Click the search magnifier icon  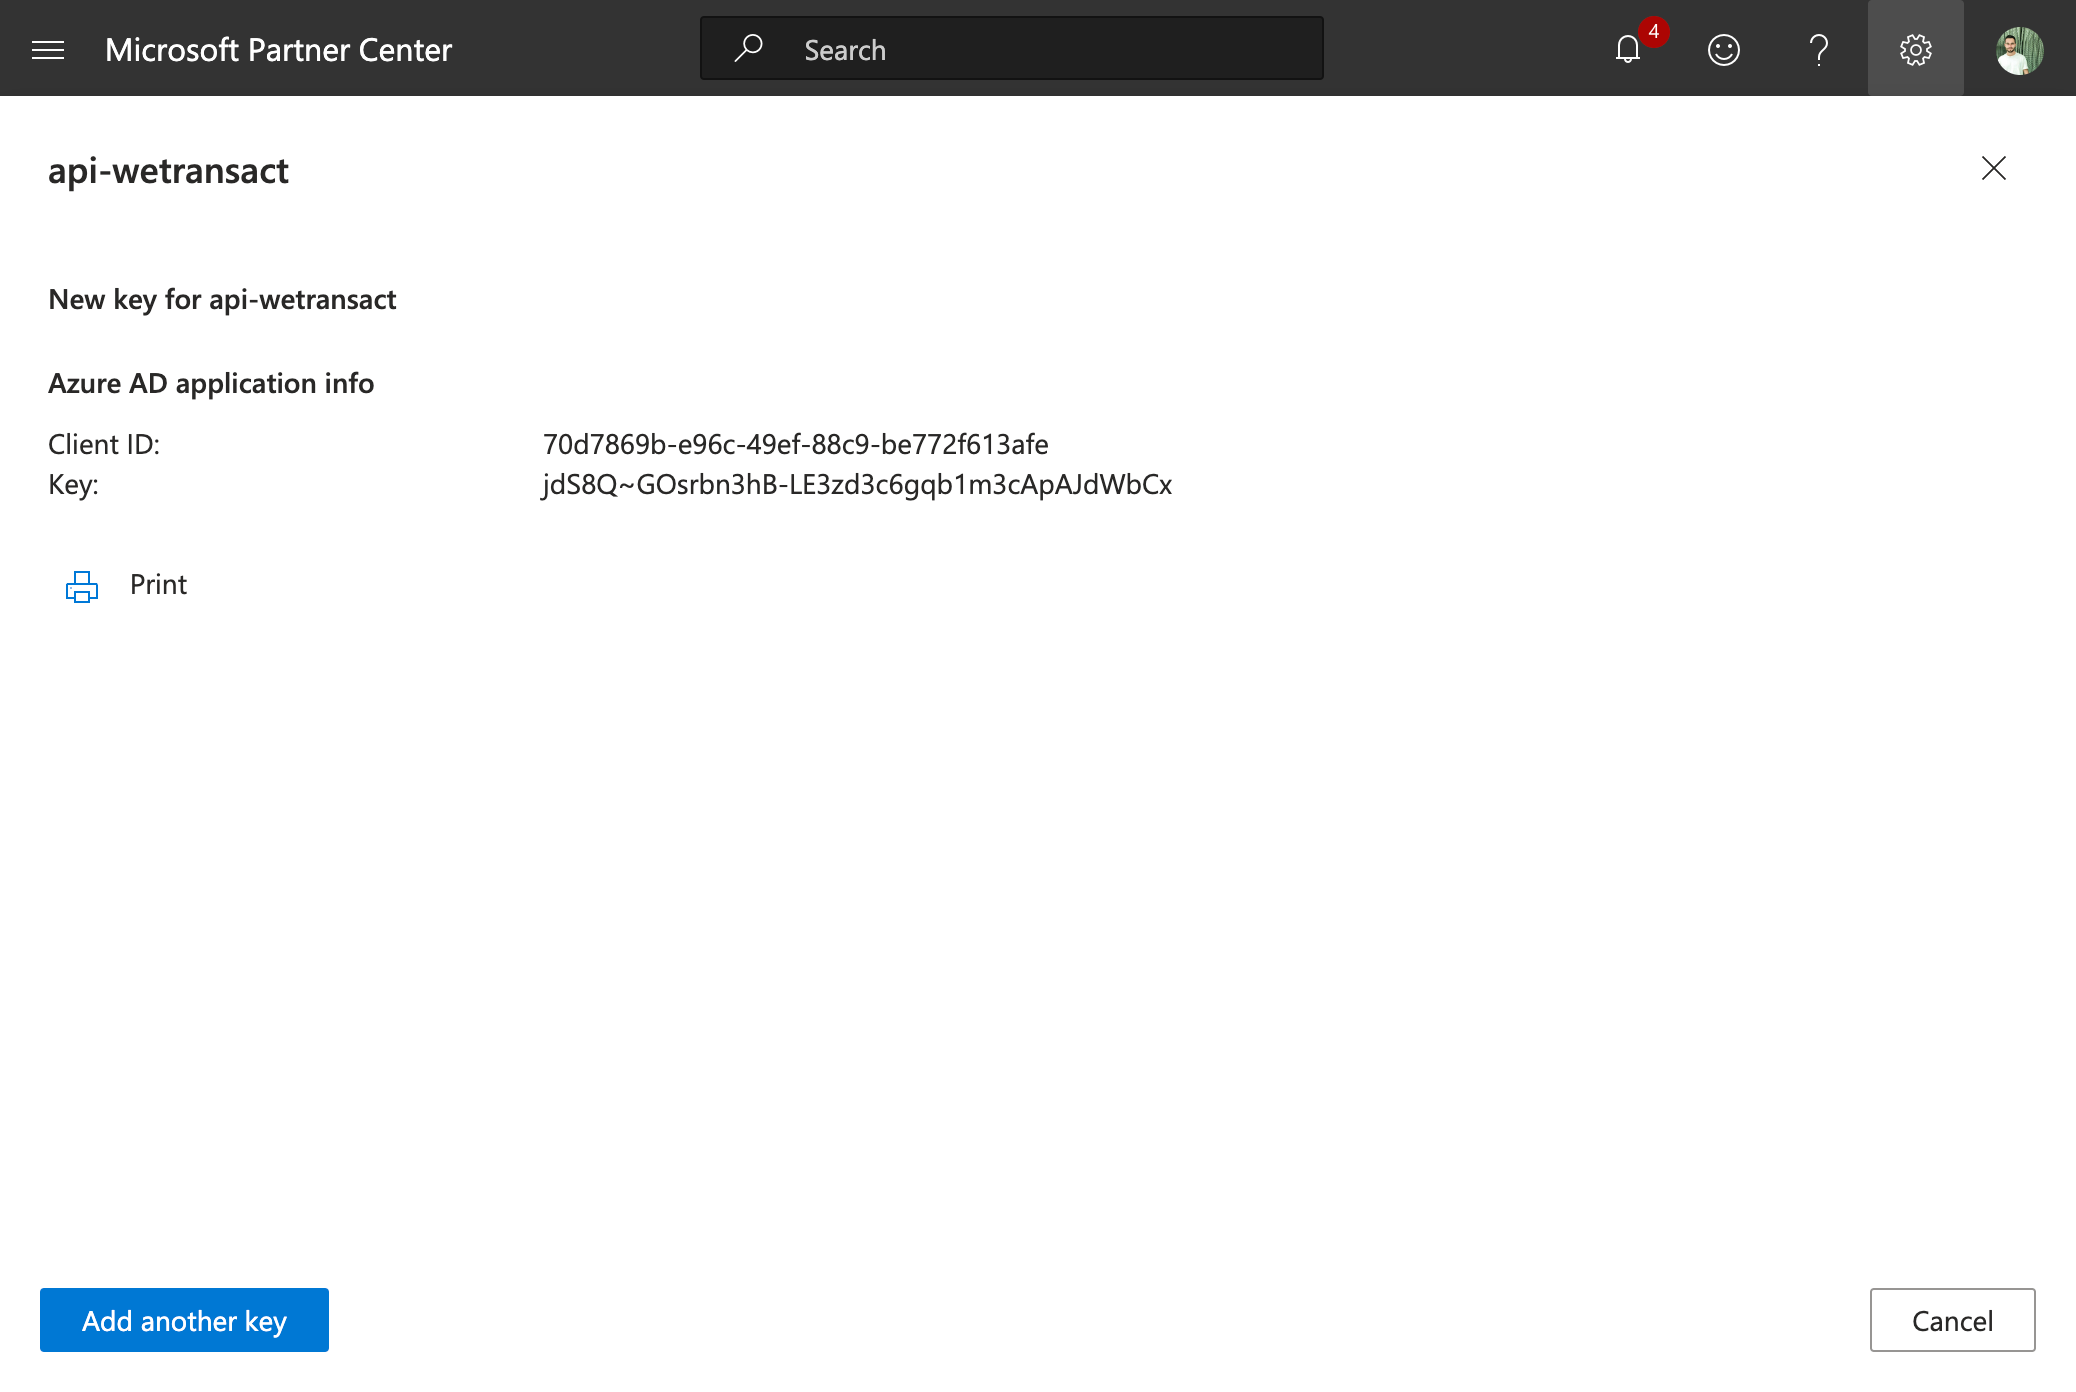tap(749, 48)
